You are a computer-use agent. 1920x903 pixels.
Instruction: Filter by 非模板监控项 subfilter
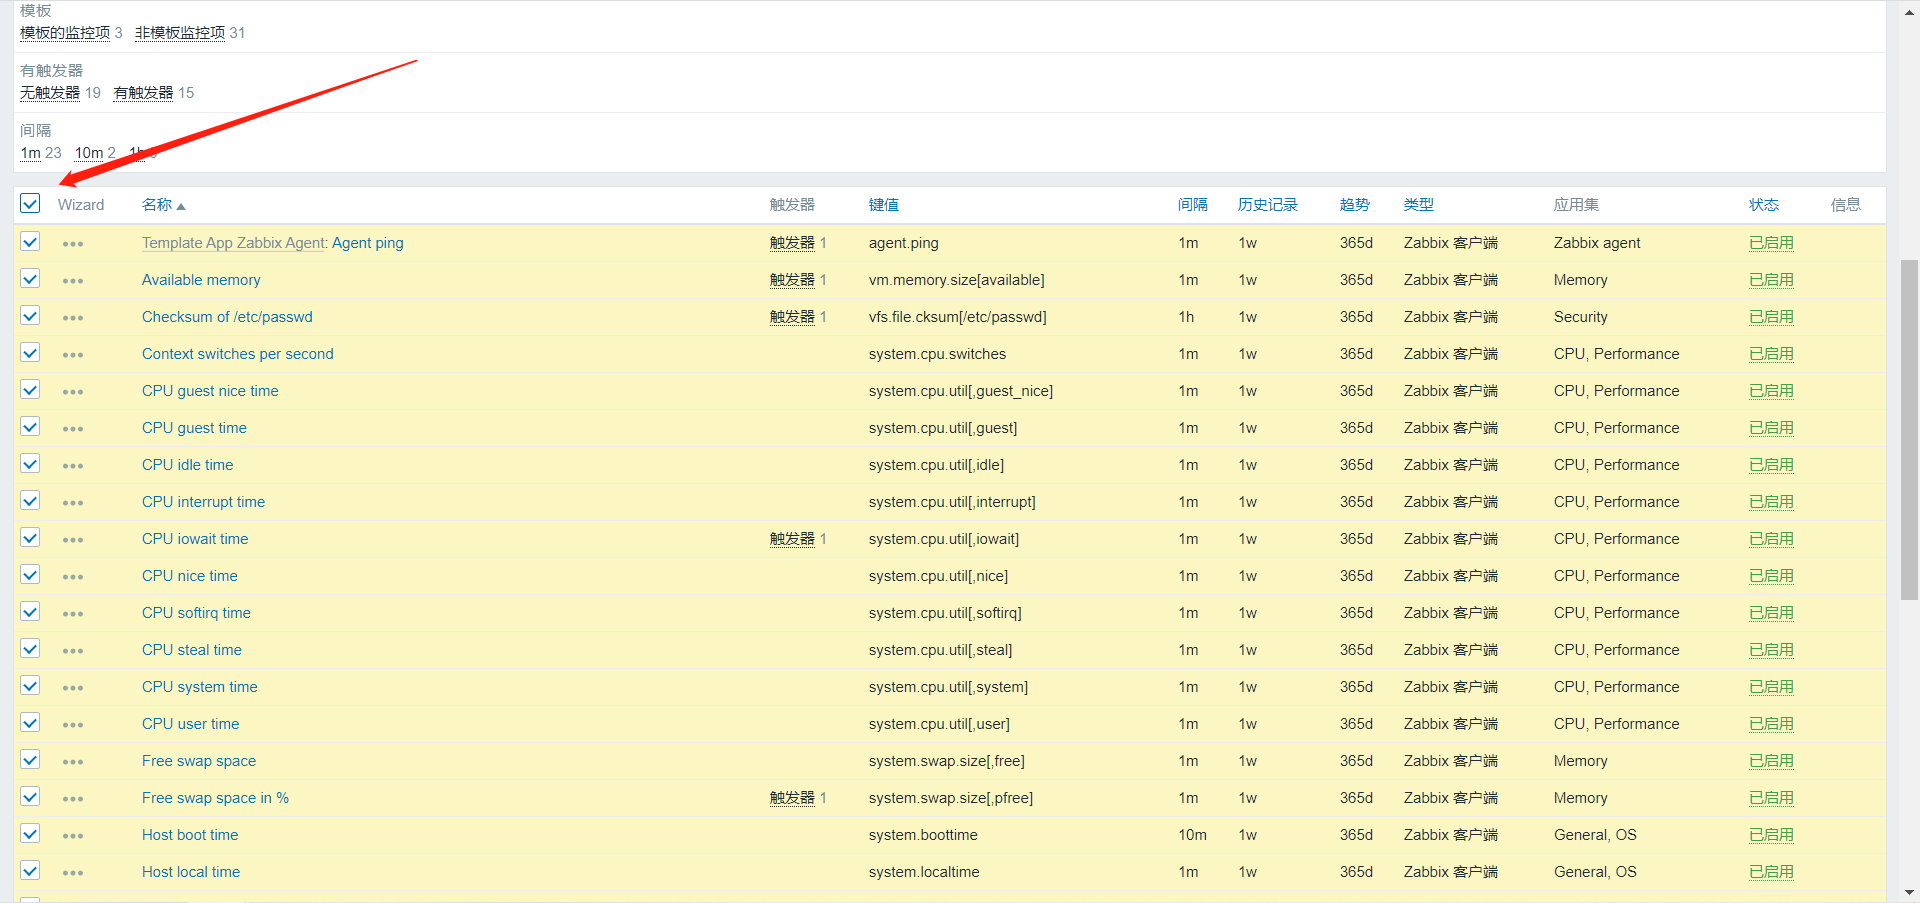(180, 33)
